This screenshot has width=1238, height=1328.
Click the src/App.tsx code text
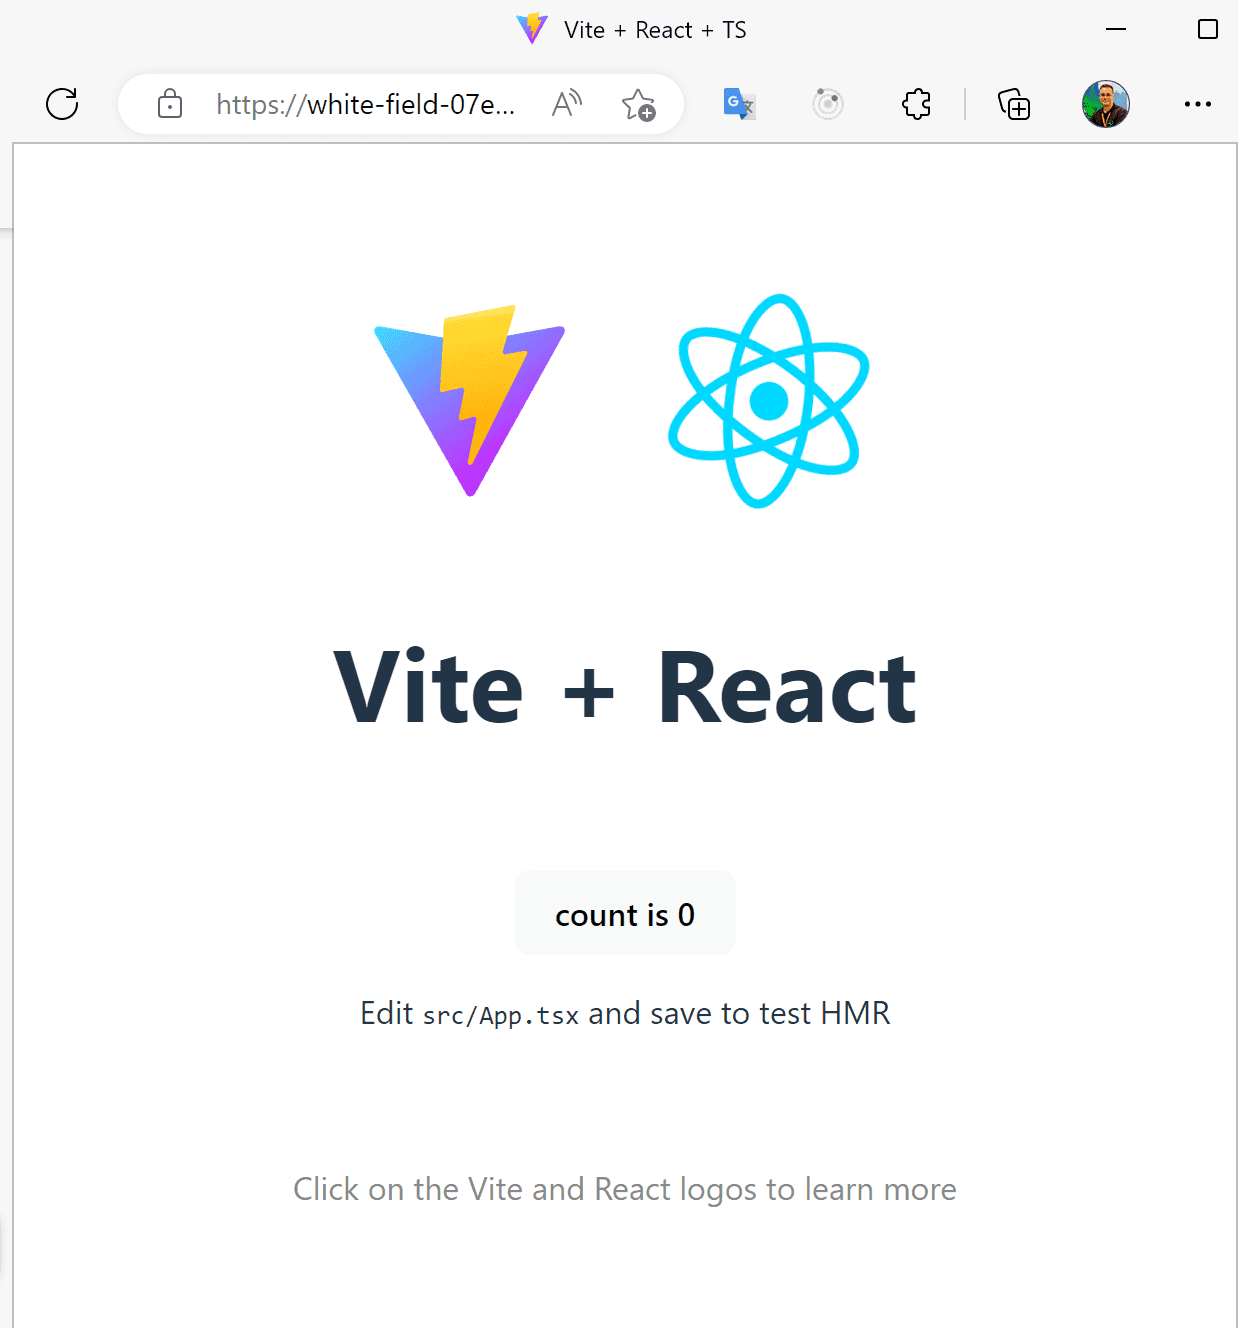500,1015
